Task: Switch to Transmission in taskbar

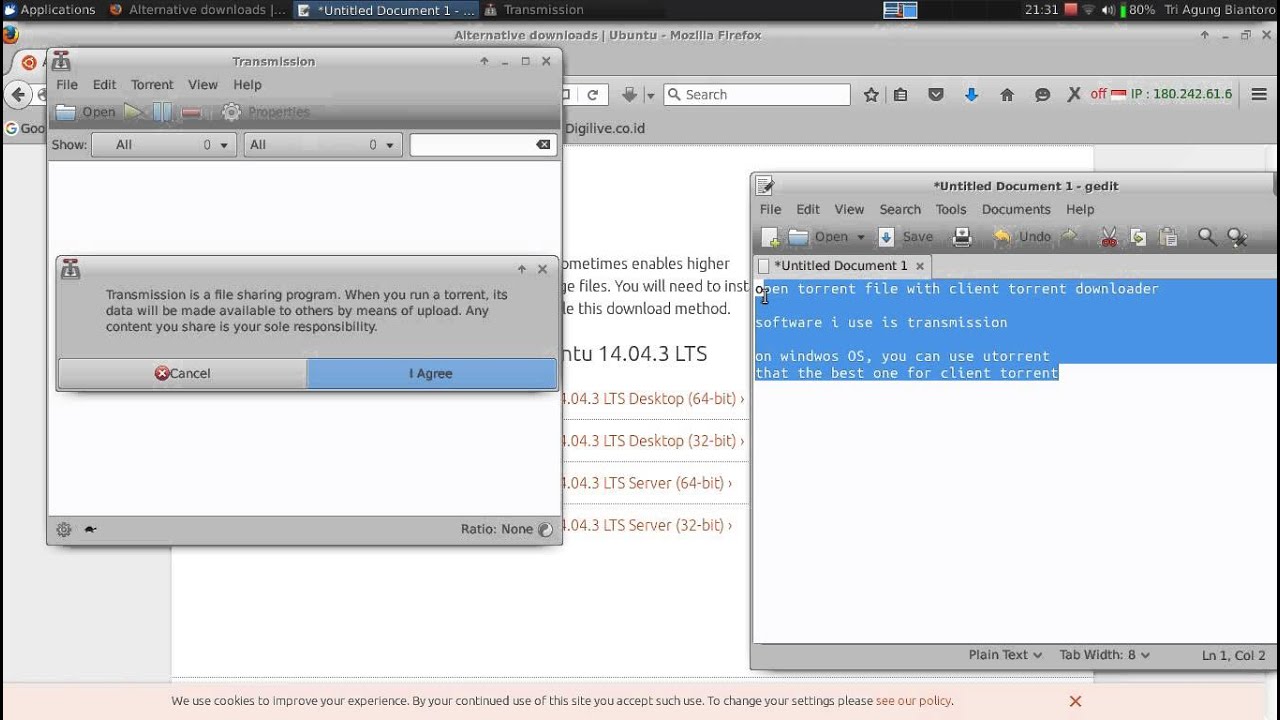Action: point(534,10)
